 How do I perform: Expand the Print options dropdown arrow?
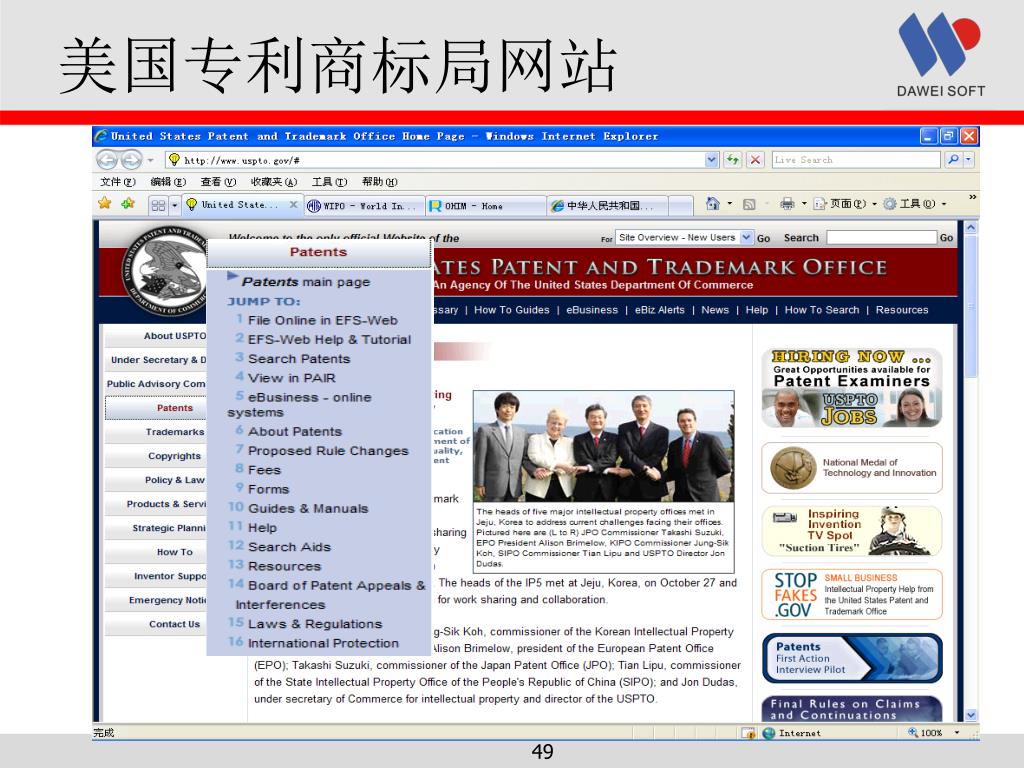click(804, 204)
